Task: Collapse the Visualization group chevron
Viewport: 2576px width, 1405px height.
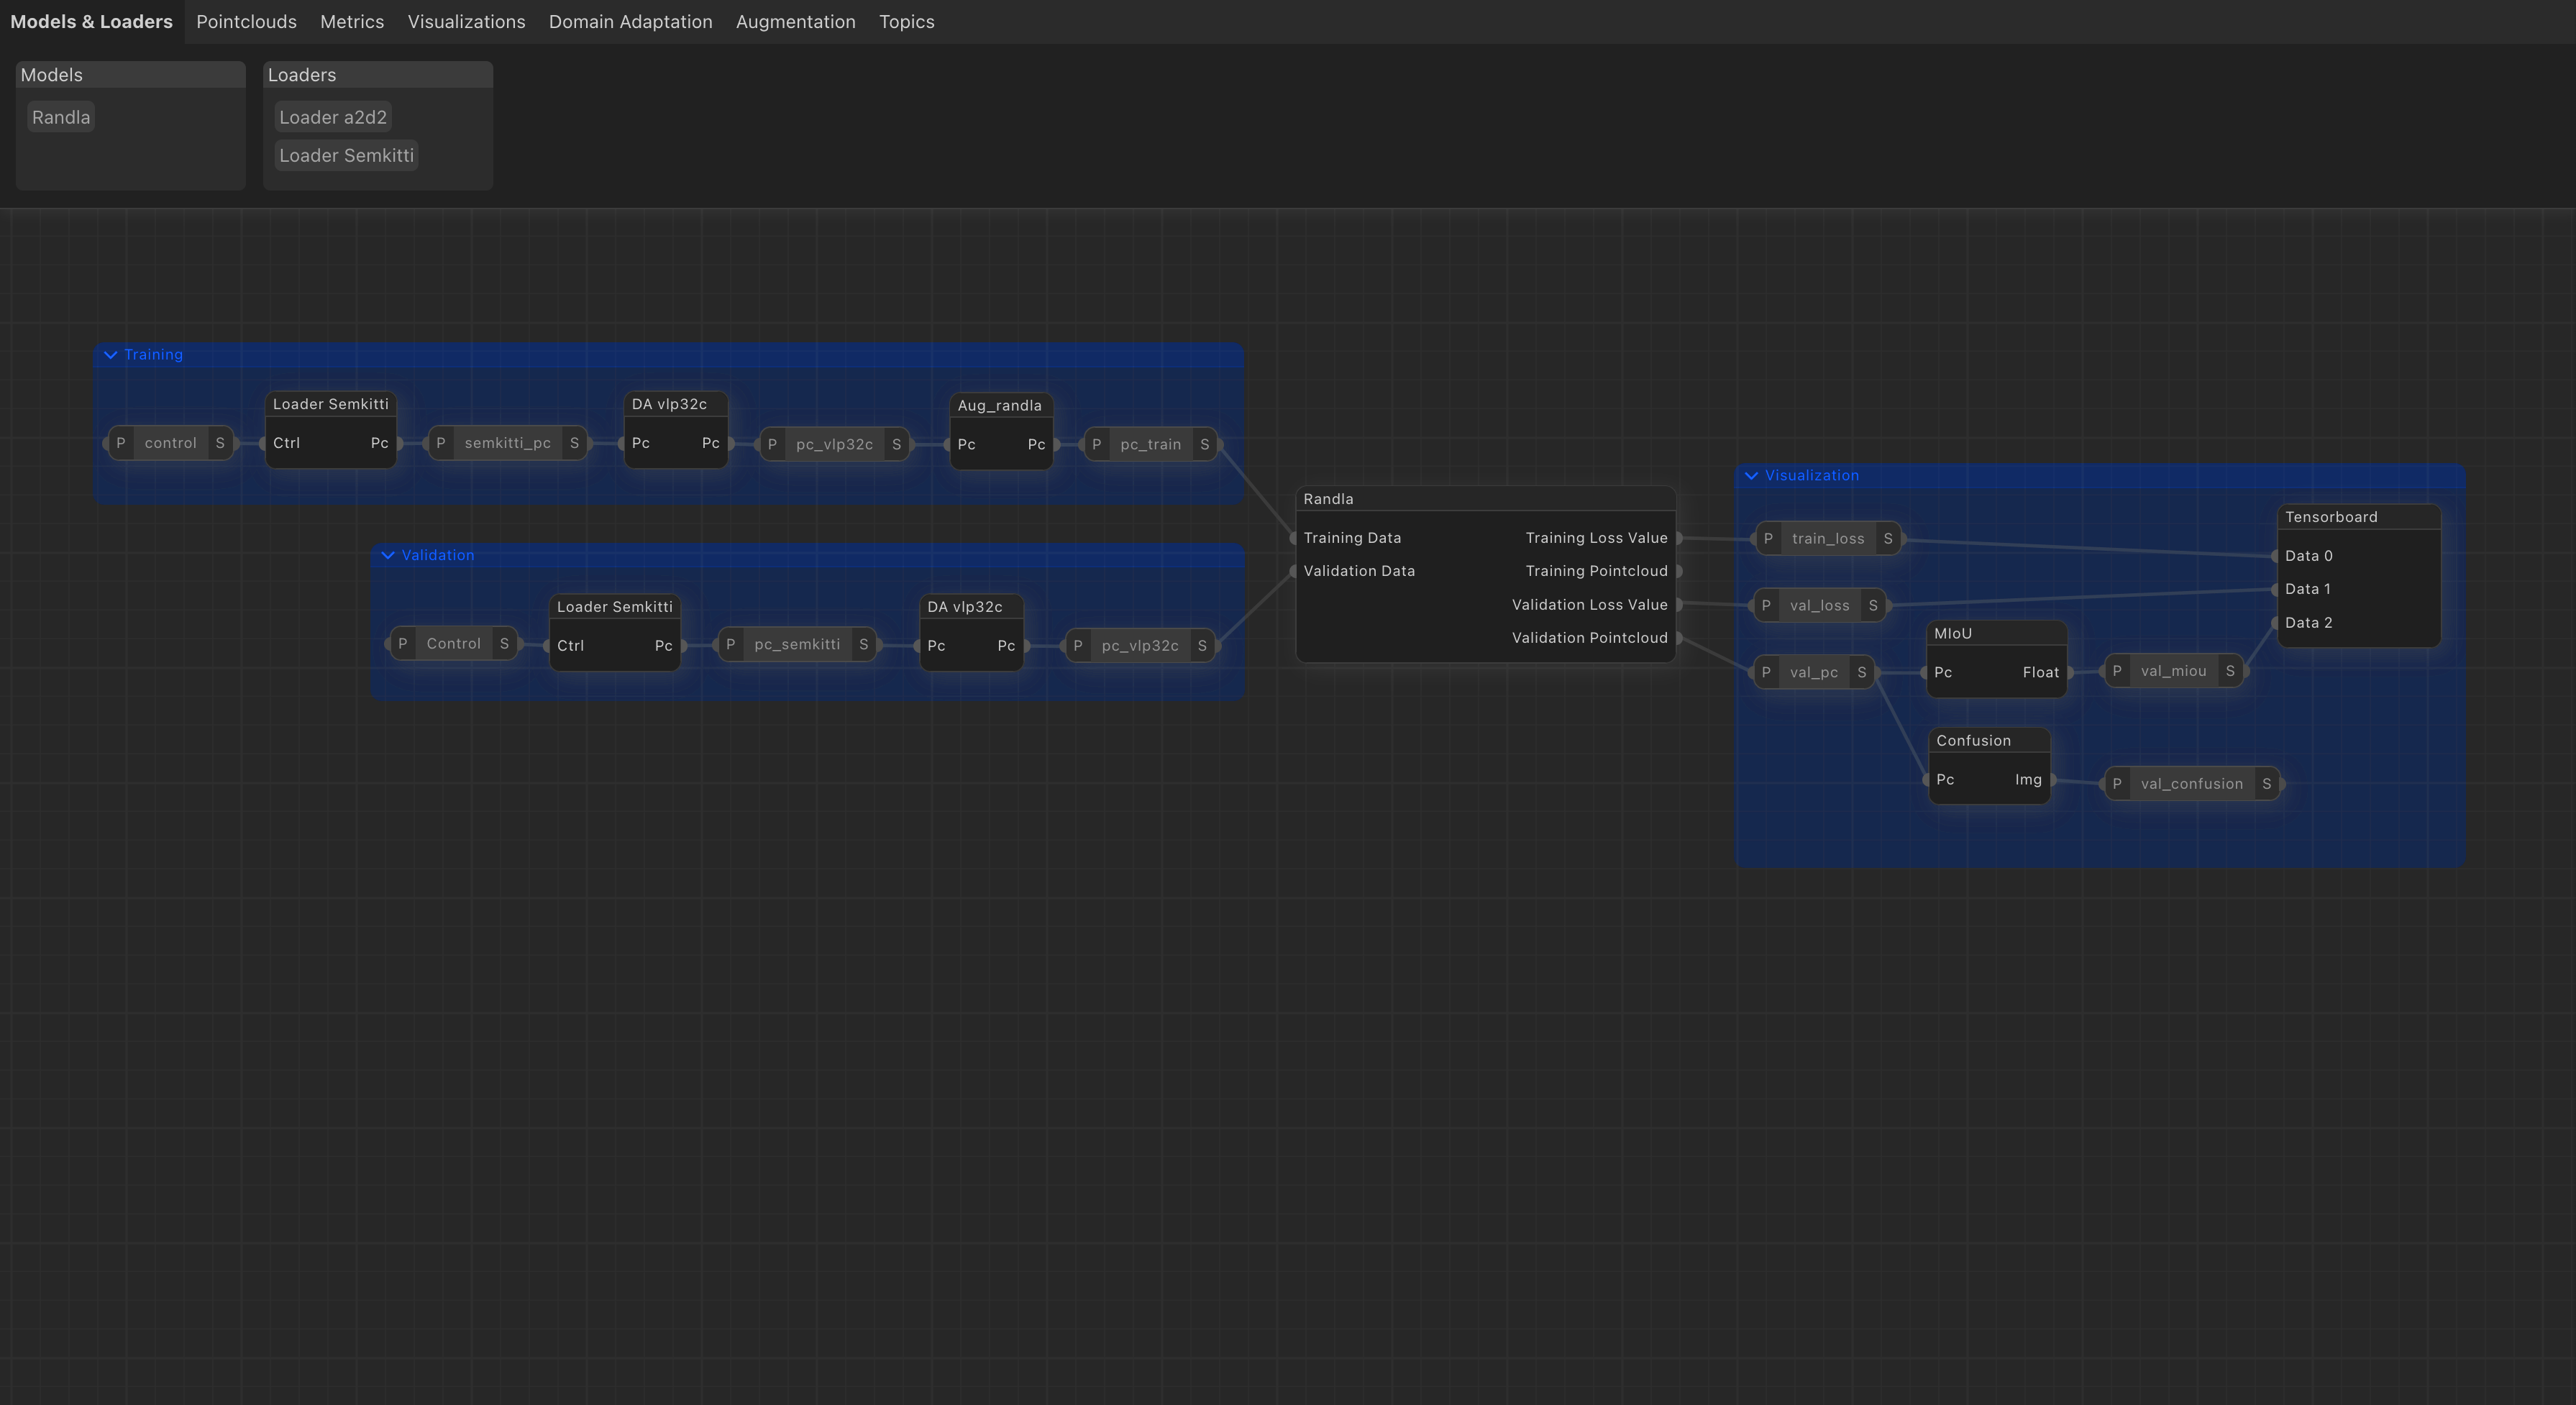Action: click(x=1751, y=476)
